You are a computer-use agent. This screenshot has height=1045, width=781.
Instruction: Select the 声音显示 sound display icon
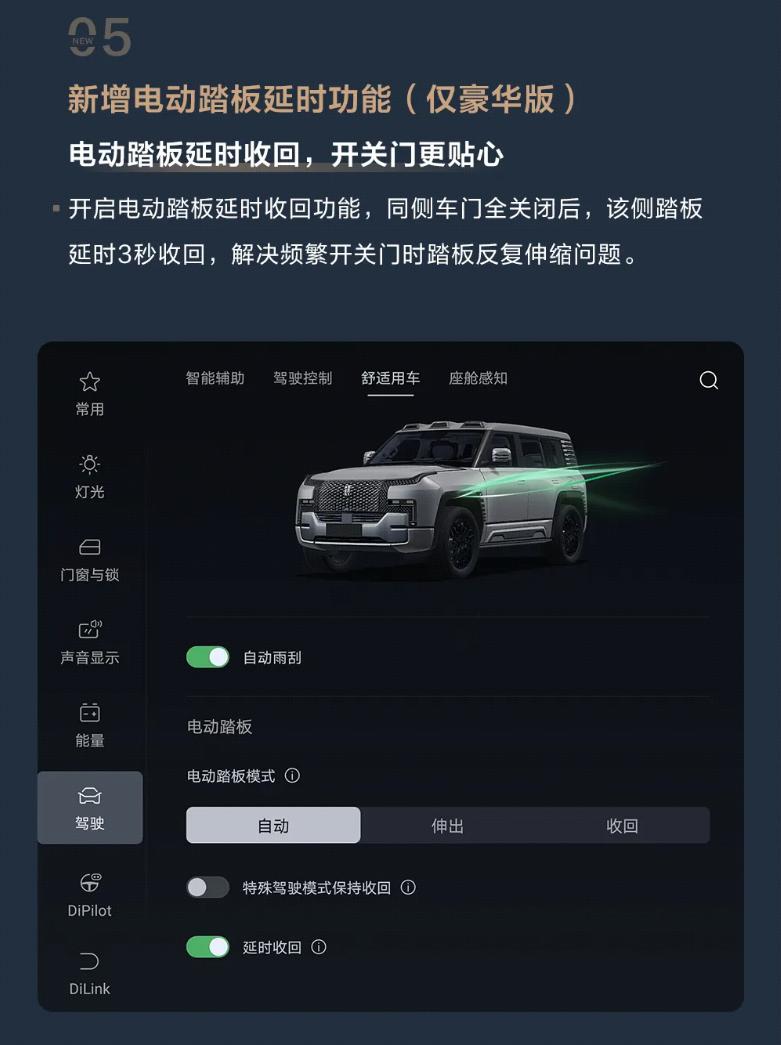pyautogui.click(x=89, y=629)
